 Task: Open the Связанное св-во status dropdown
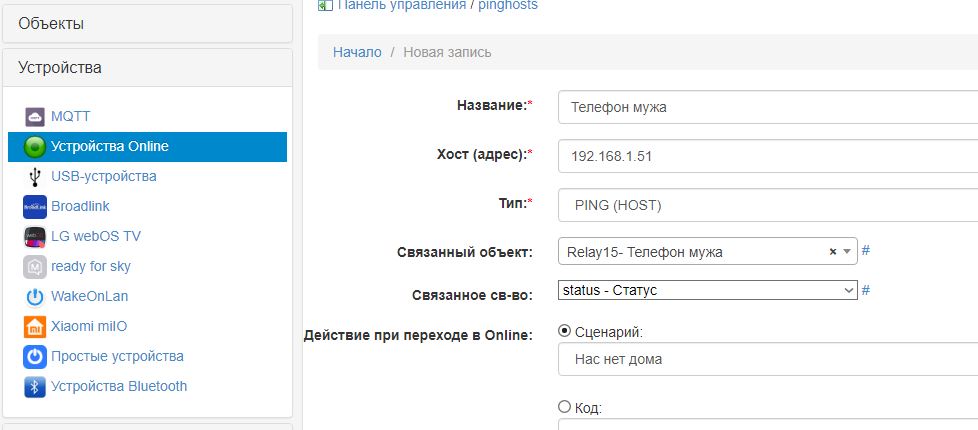click(708, 290)
